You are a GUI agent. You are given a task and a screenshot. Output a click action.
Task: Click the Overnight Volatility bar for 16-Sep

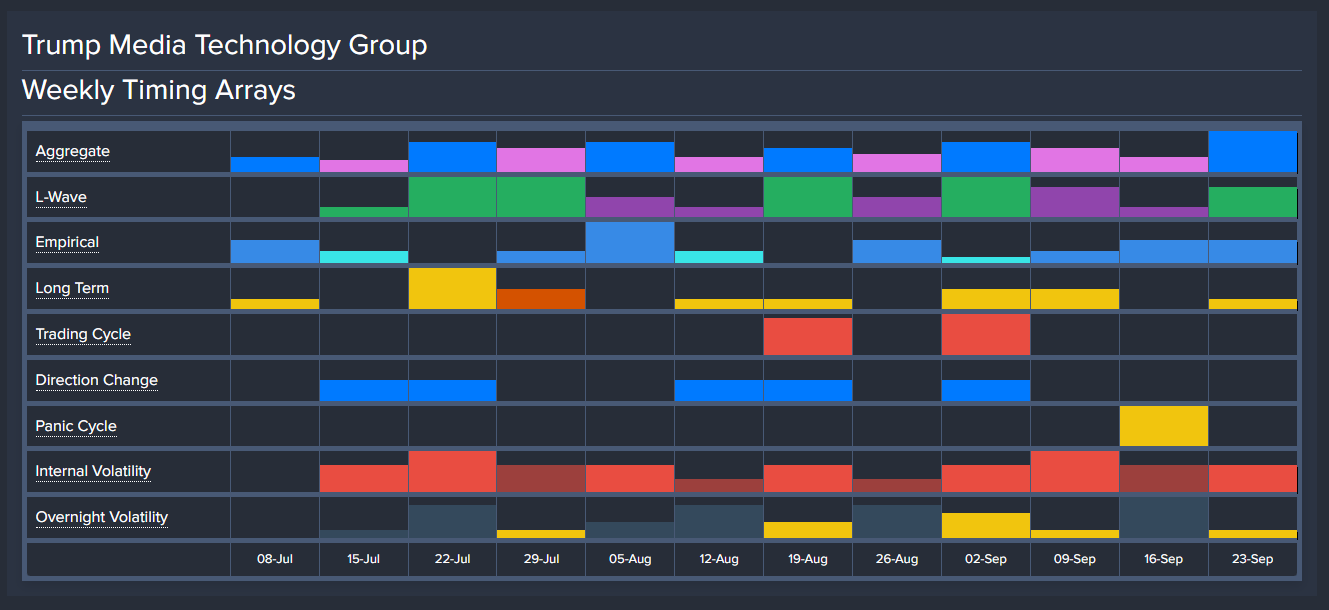[1164, 518]
